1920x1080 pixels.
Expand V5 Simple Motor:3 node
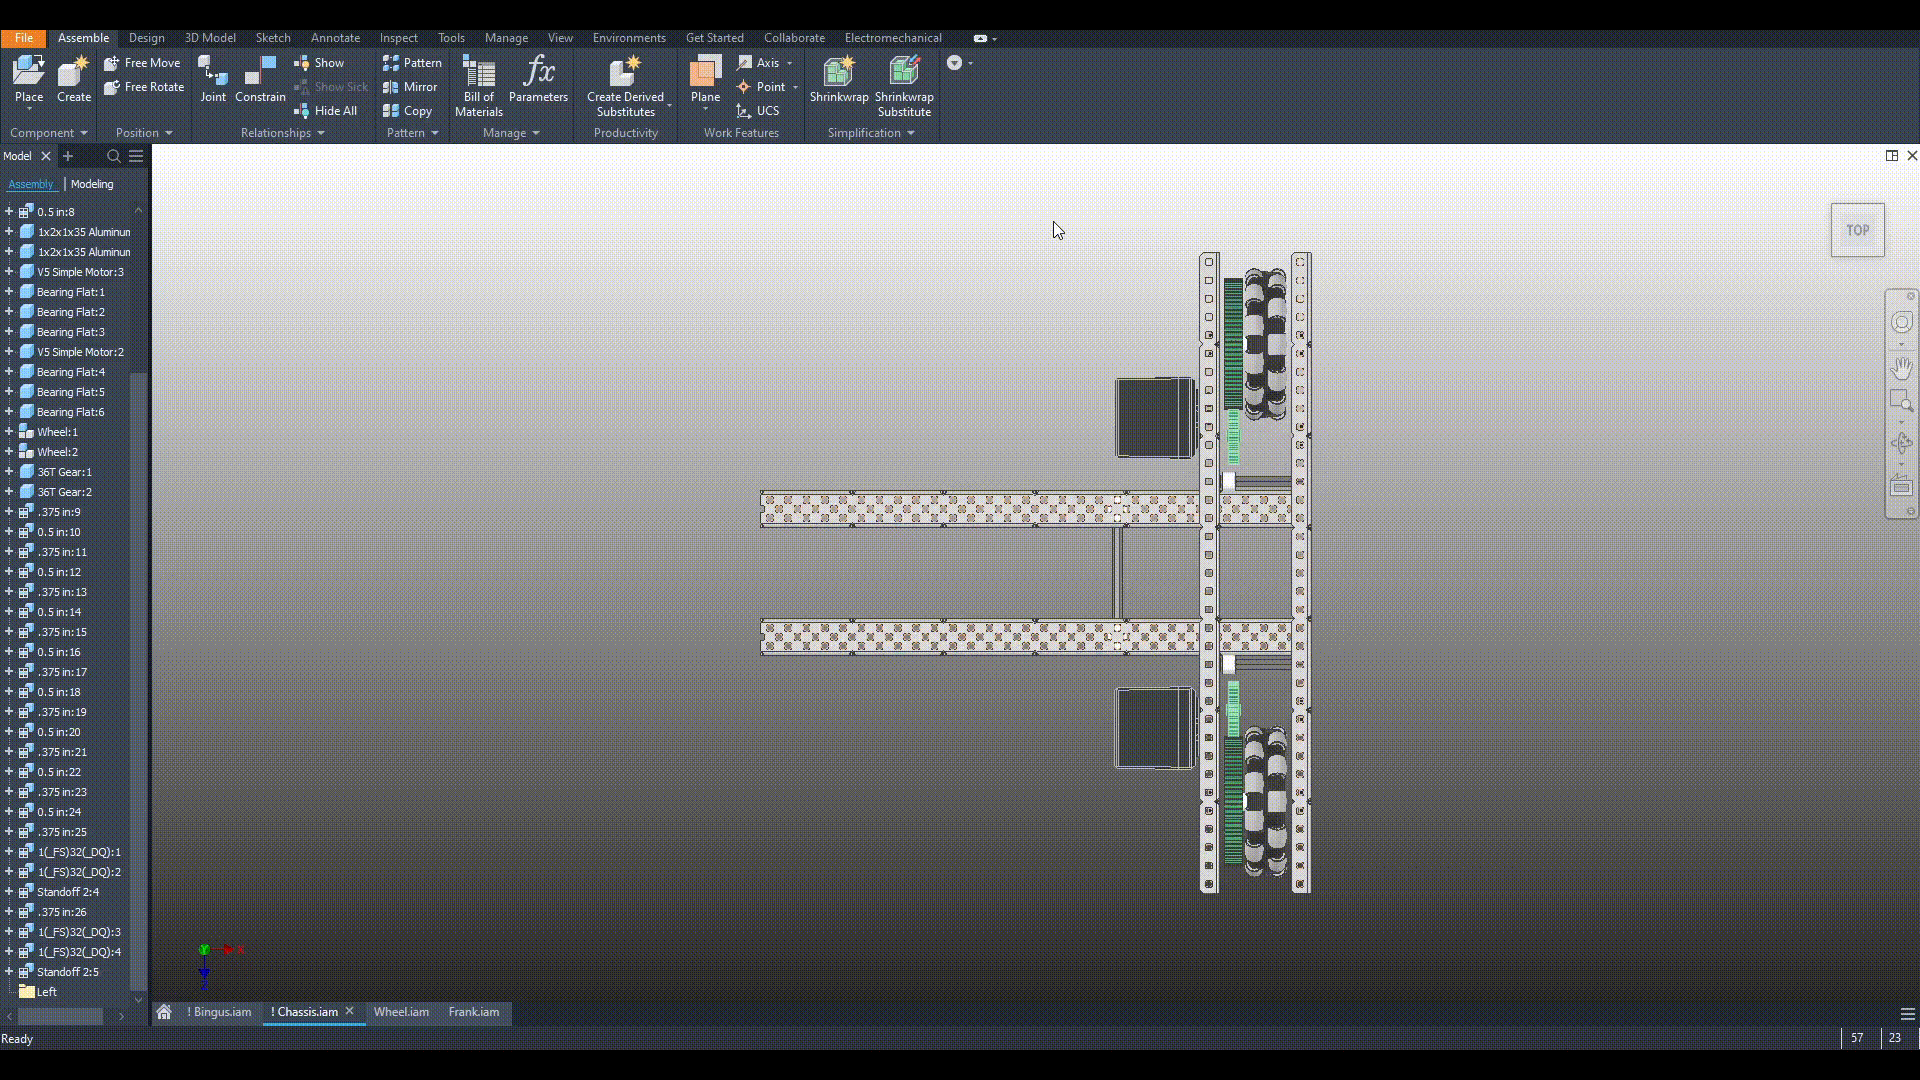[9, 272]
